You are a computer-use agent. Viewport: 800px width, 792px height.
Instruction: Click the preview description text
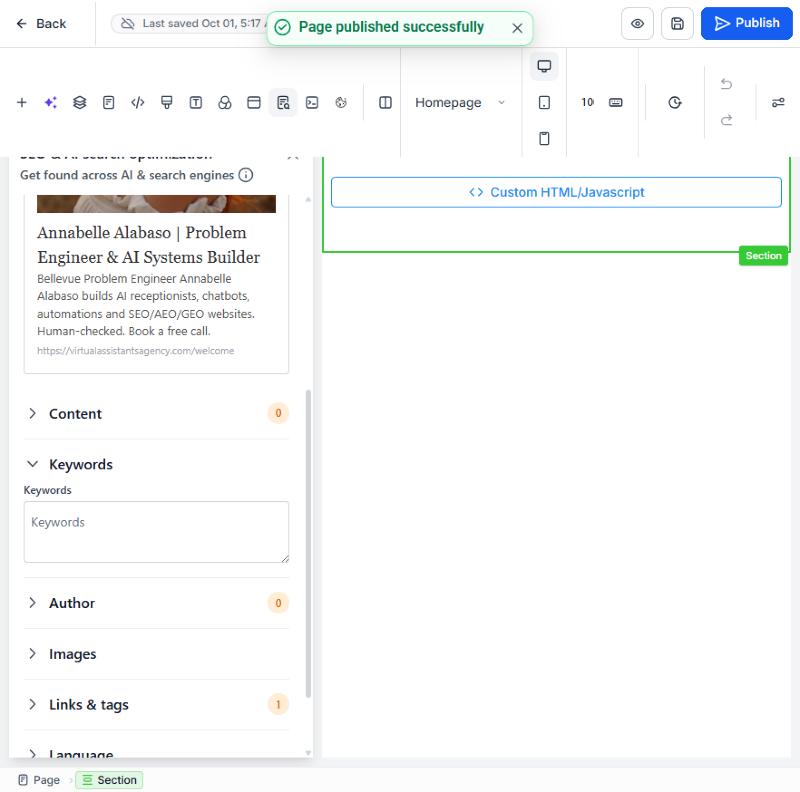click(146, 305)
